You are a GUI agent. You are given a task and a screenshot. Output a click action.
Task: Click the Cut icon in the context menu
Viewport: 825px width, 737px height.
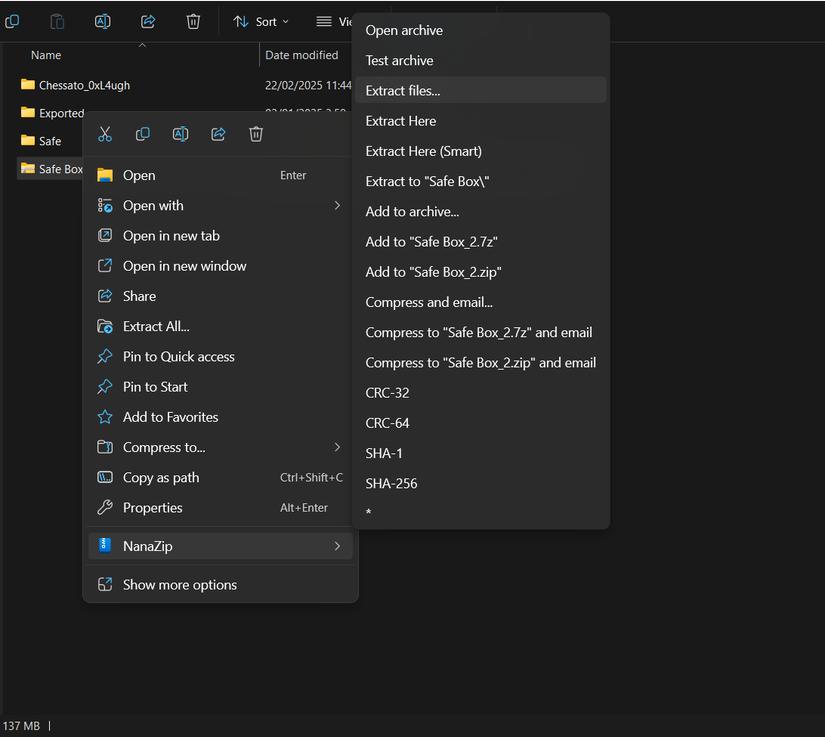click(104, 133)
